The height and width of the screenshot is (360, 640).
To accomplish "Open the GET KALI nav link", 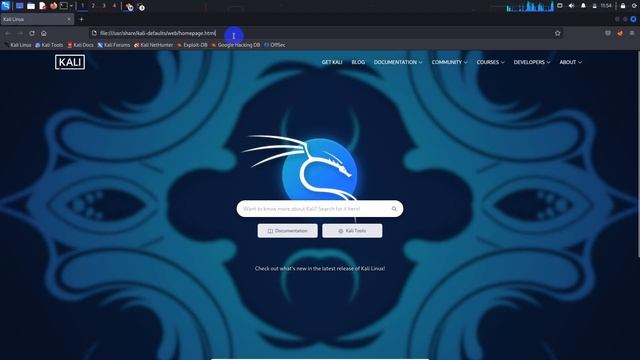I will tap(332, 62).
